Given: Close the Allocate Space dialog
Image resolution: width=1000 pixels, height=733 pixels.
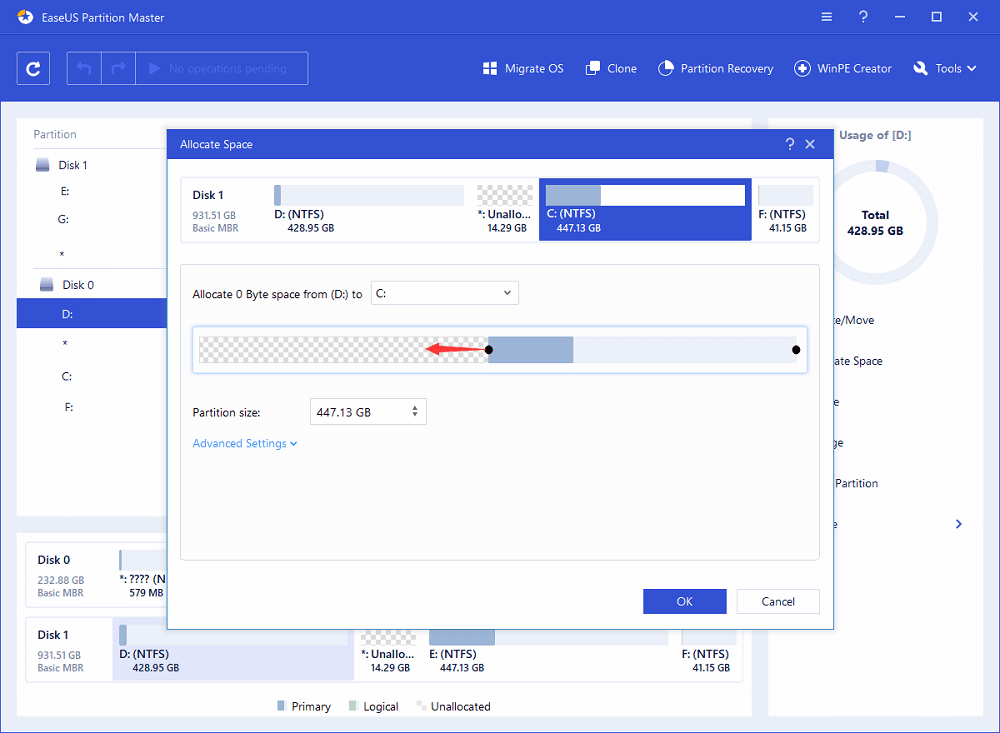Looking at the screenshot, I should click(811, 145).
